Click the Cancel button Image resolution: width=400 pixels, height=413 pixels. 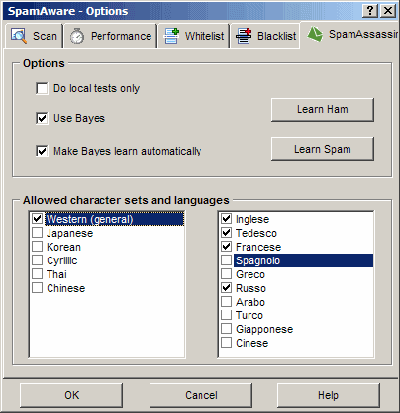coord(201,395)
